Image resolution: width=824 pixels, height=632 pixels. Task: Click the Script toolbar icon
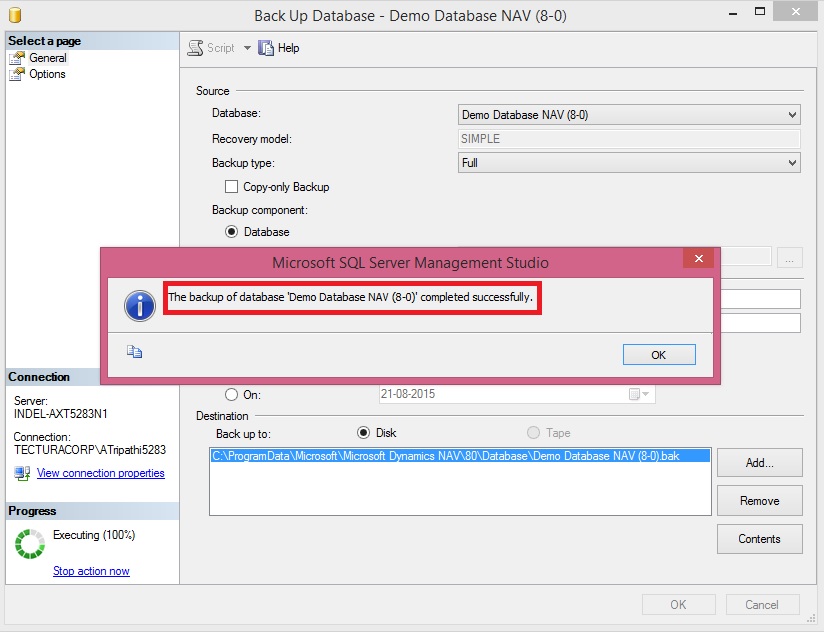tap(197, 48)
